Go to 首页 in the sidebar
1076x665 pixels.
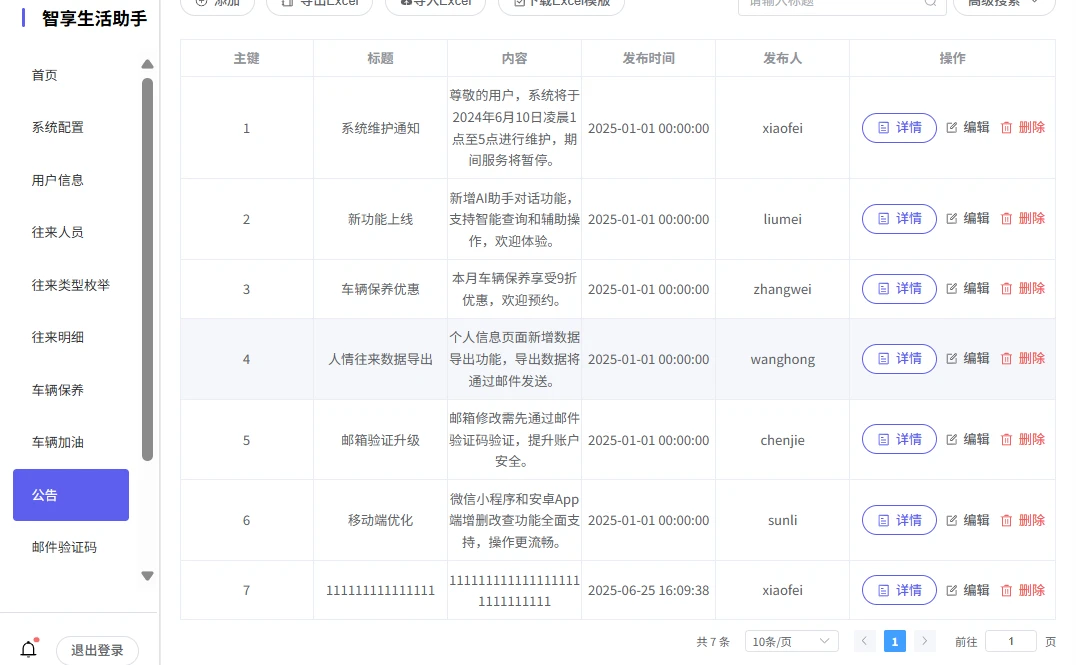coord(45,75)
